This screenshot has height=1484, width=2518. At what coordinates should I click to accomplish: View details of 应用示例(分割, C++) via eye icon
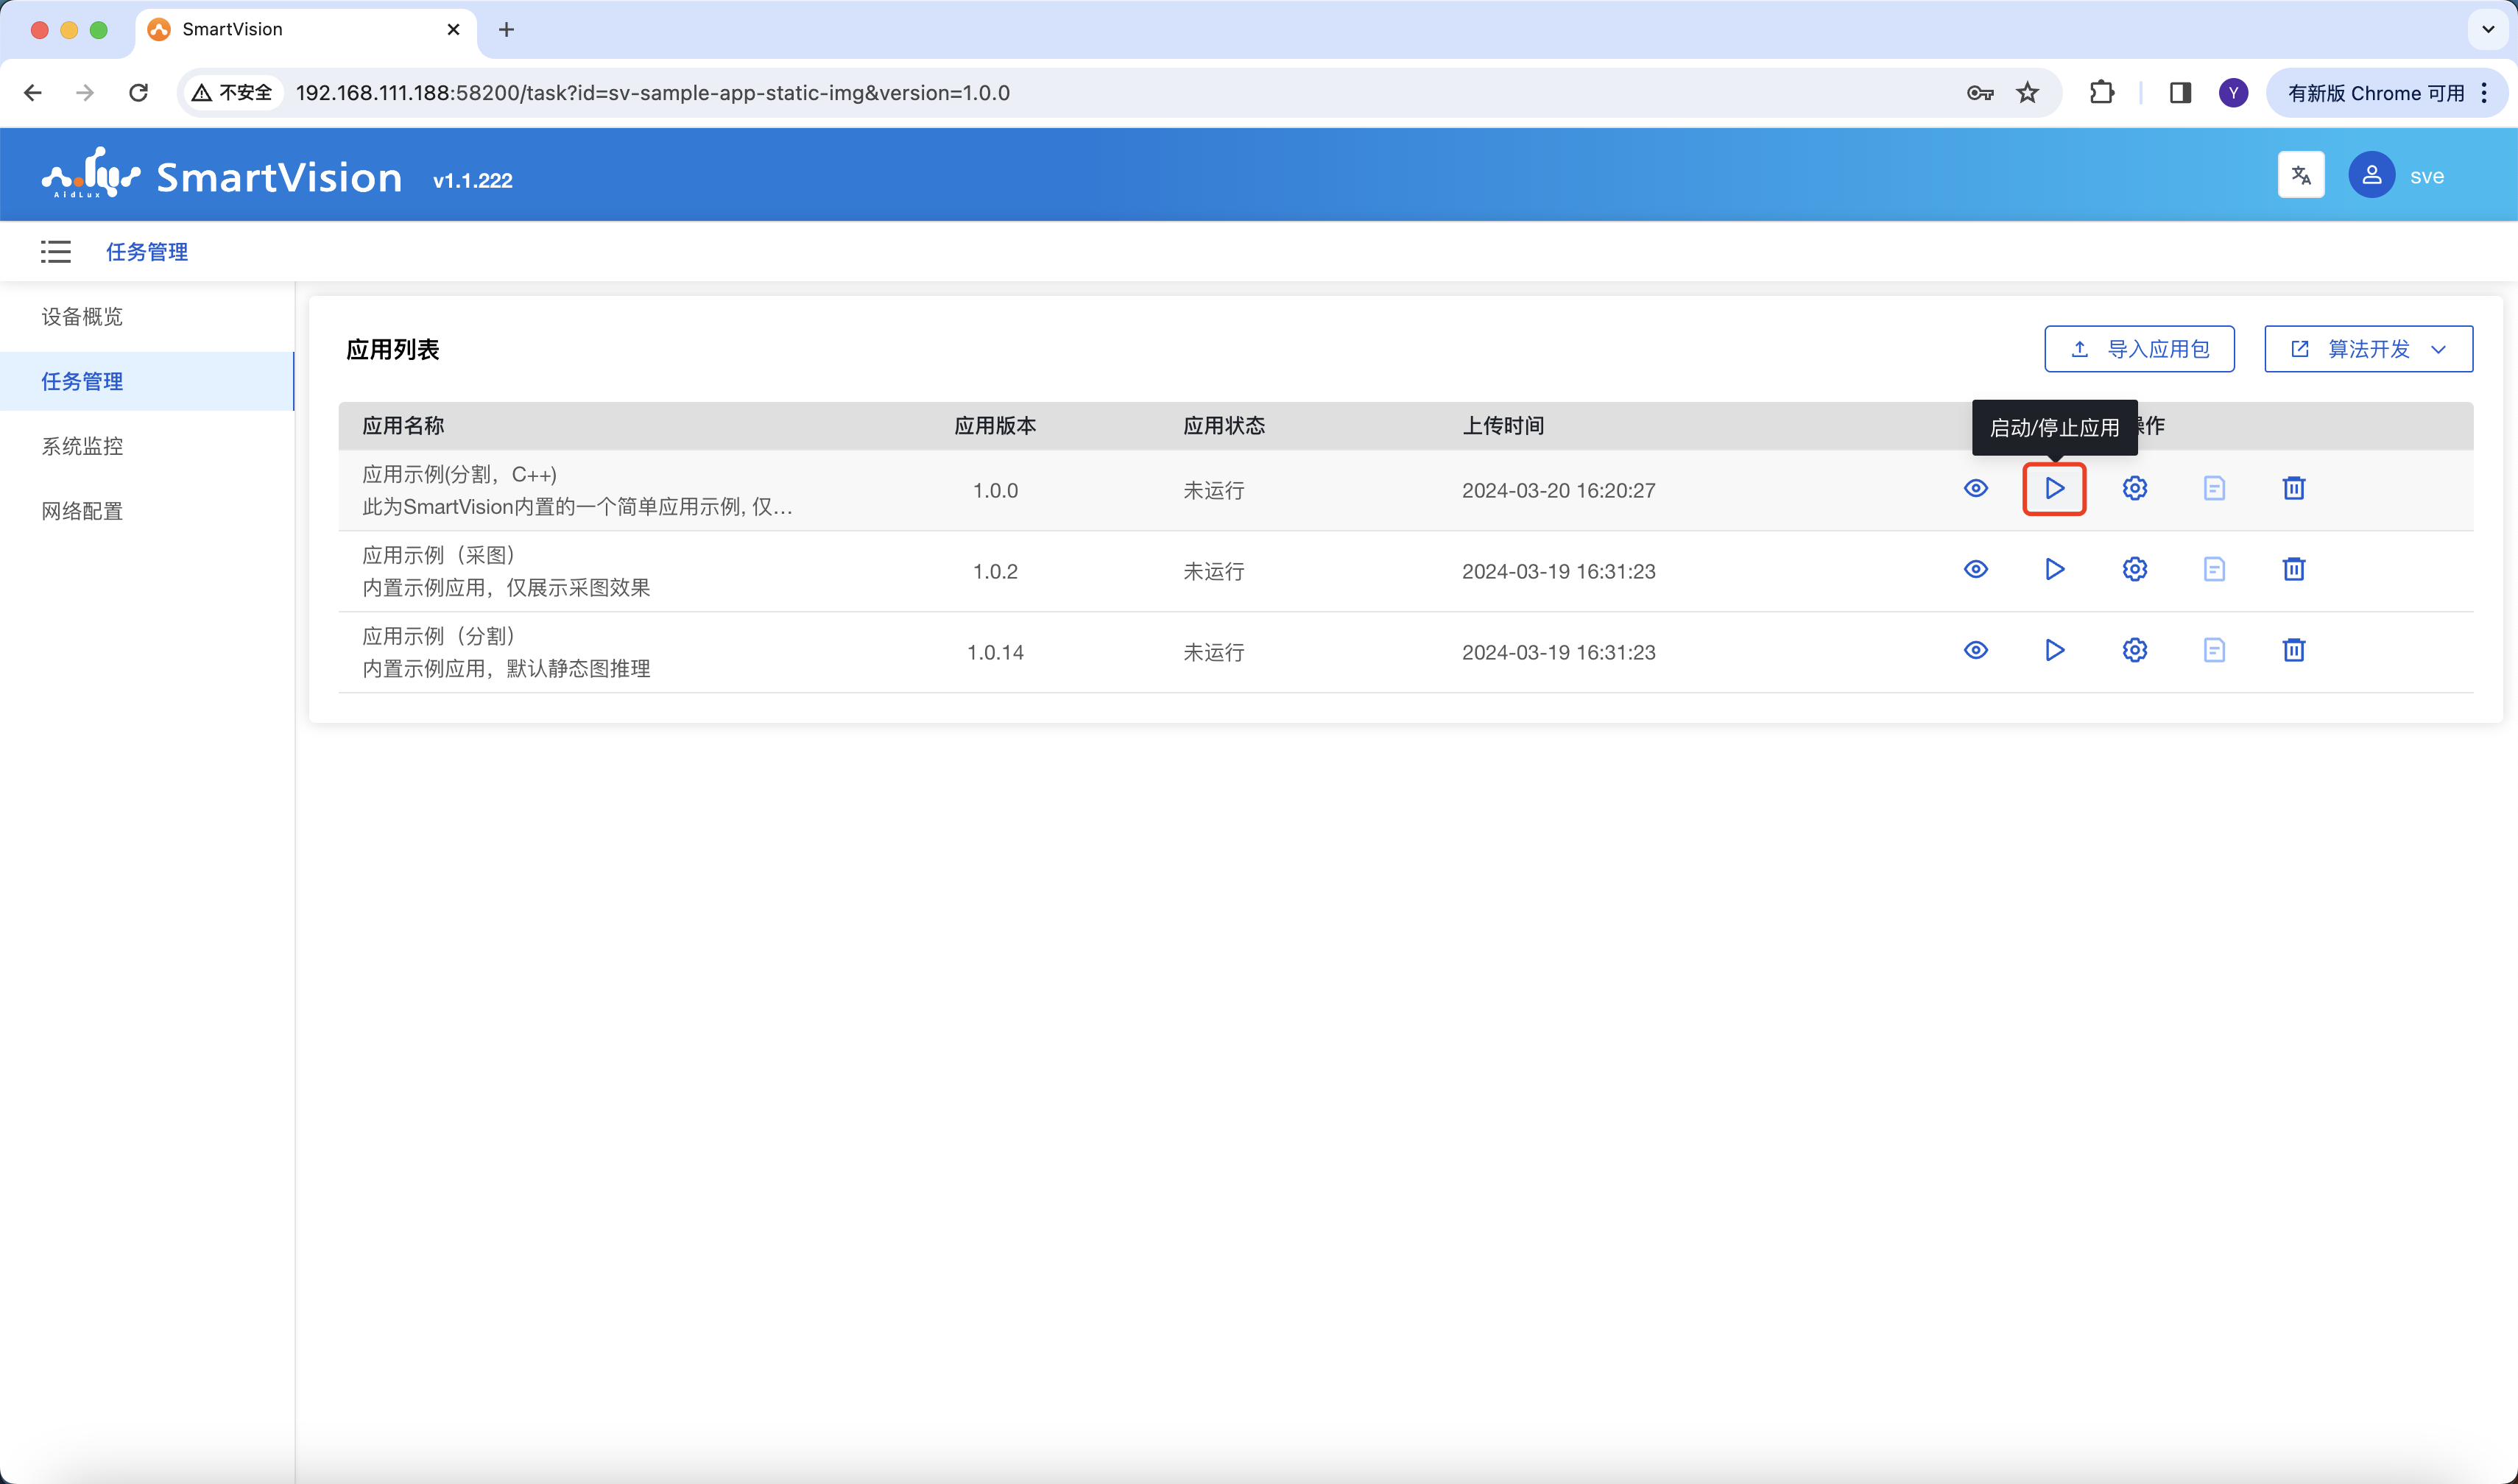coord(1975,489)
